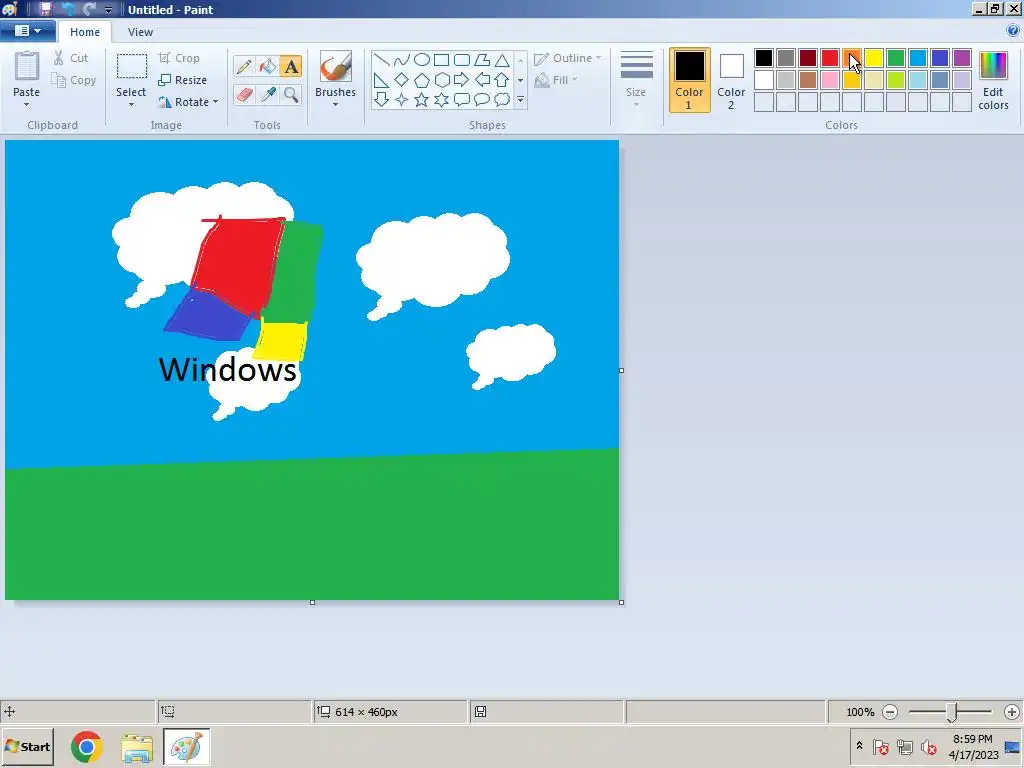
Task: Expand the Select dropdown arrow
Action: click(131, 104)
